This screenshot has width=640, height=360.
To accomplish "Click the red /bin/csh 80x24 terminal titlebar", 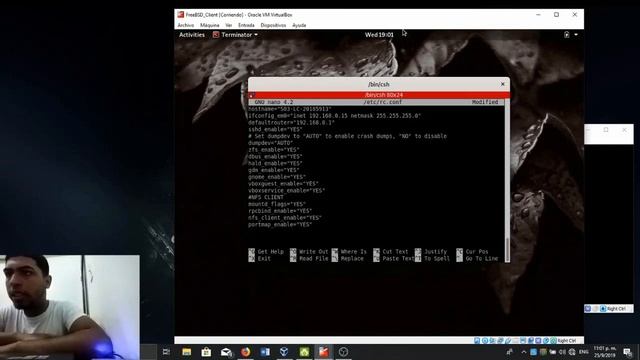I will 379,95.
